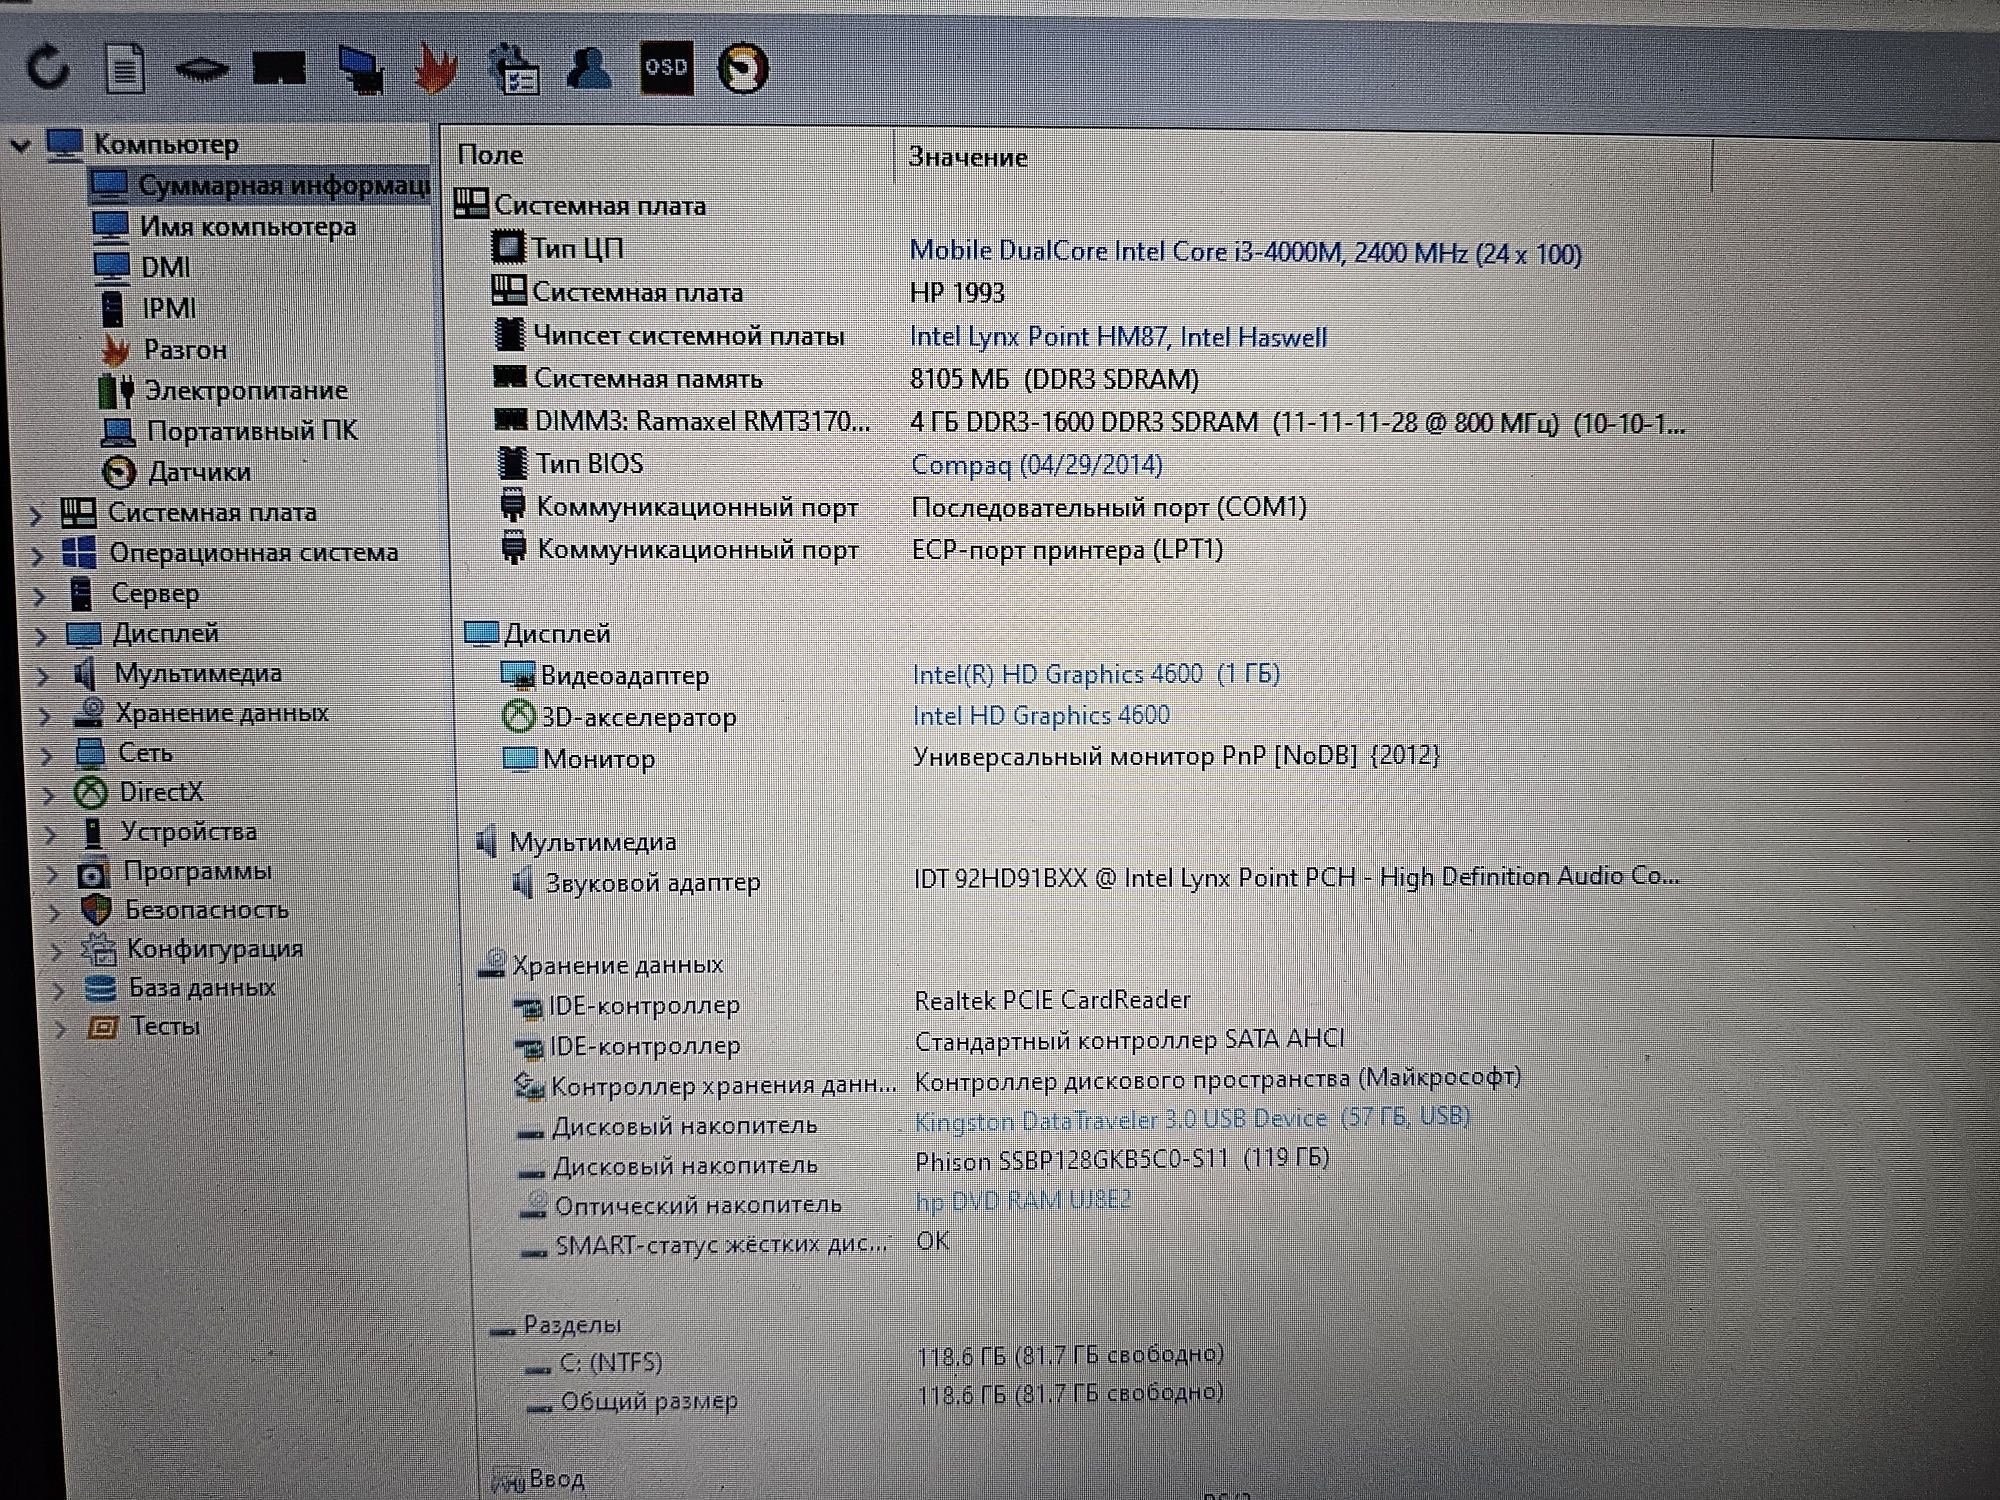Open the OSD panel icon
Screen dimensions: 2000x1500
tap(666, 68)
